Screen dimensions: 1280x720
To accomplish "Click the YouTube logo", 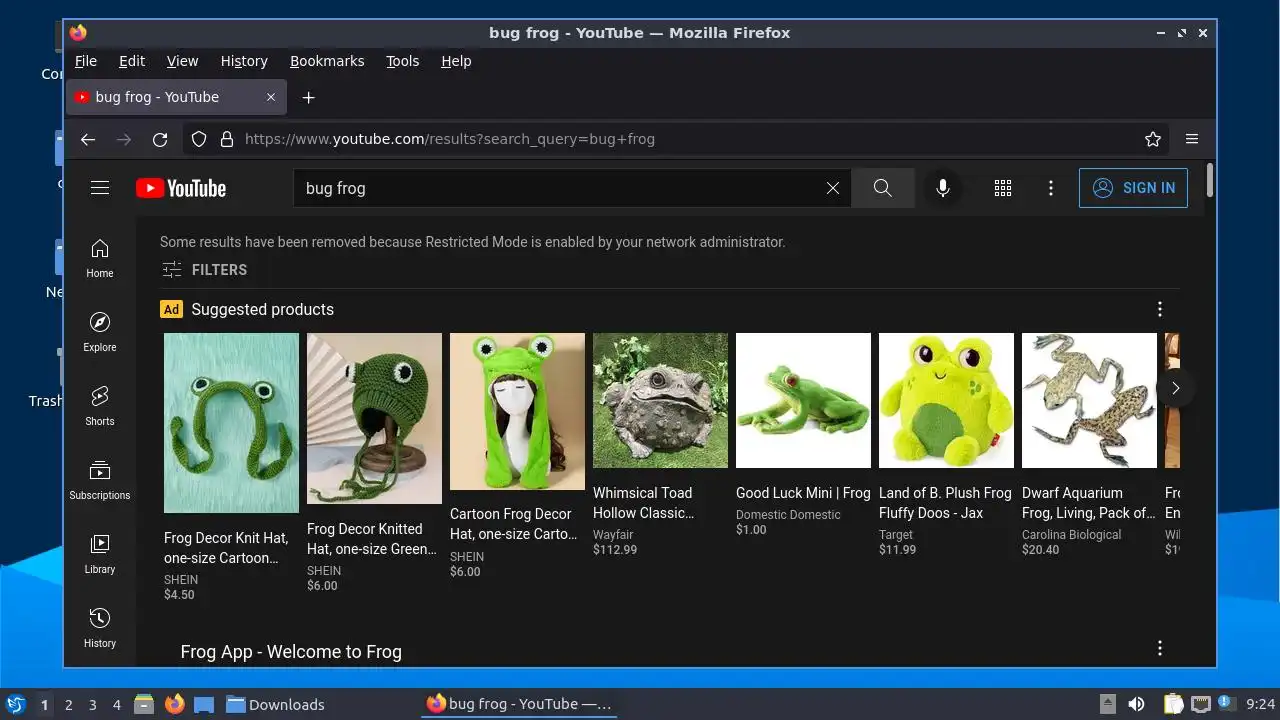I will pyautogui.click(x=181, y=188).
